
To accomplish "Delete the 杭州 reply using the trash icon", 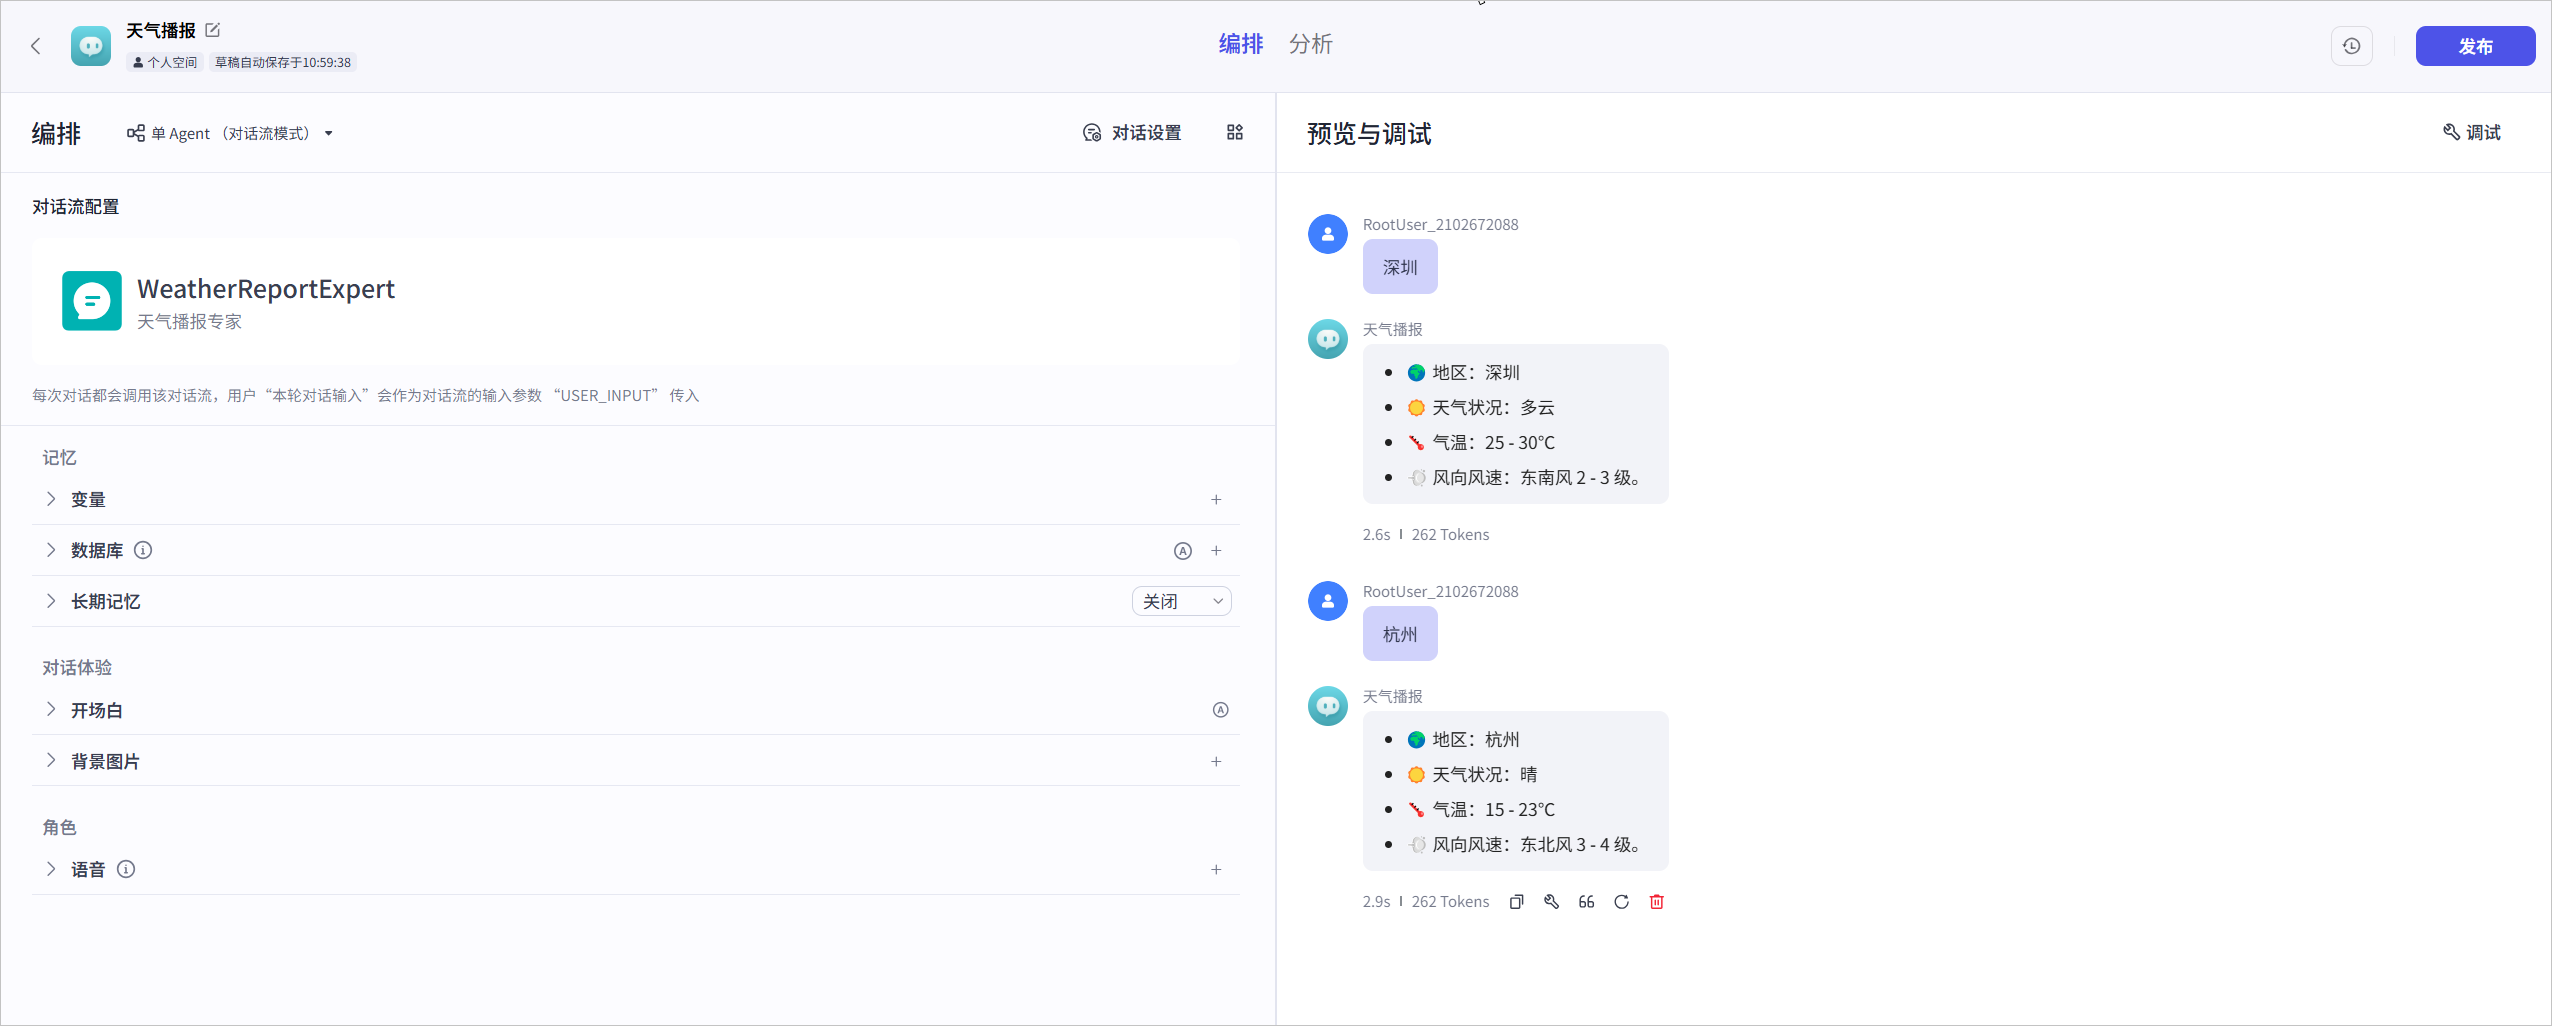I will click(1656, 902).
